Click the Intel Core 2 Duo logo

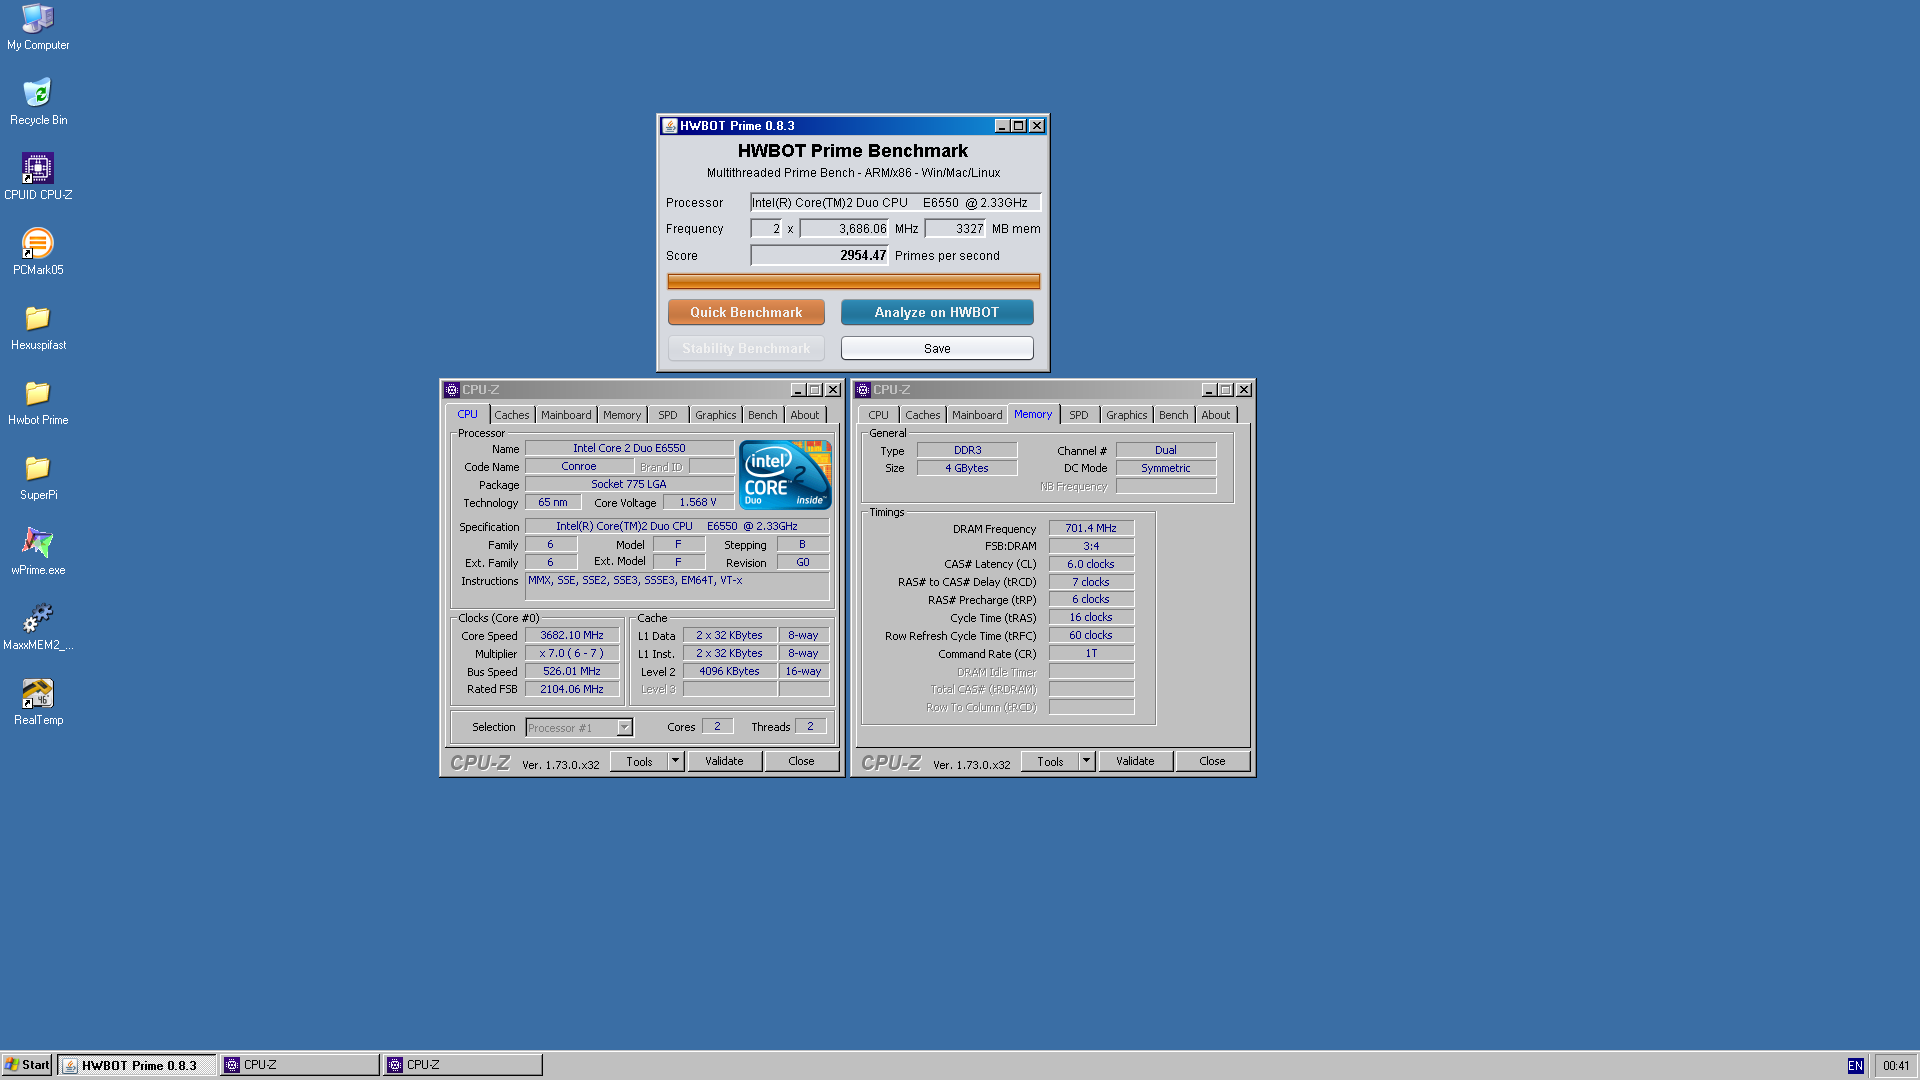(x=786, y=475)
